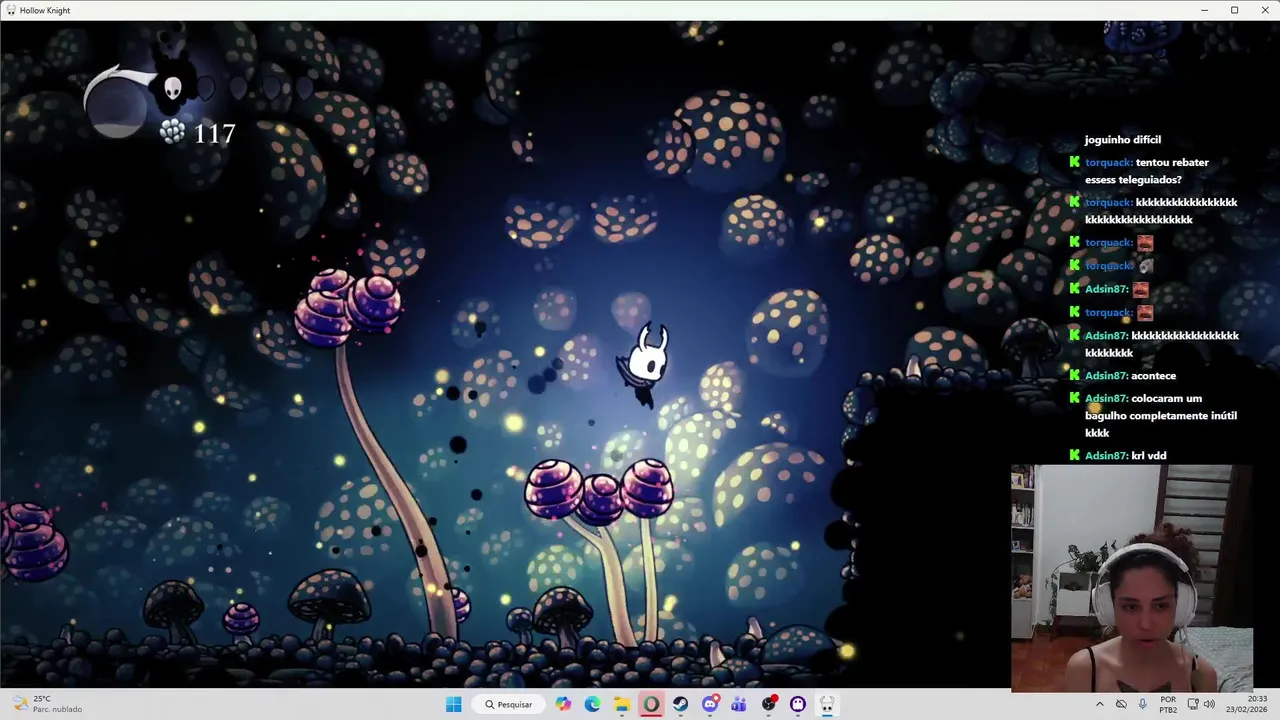
Task: Click the Pesquisar taskbar search box
Action: click(508, 704)
